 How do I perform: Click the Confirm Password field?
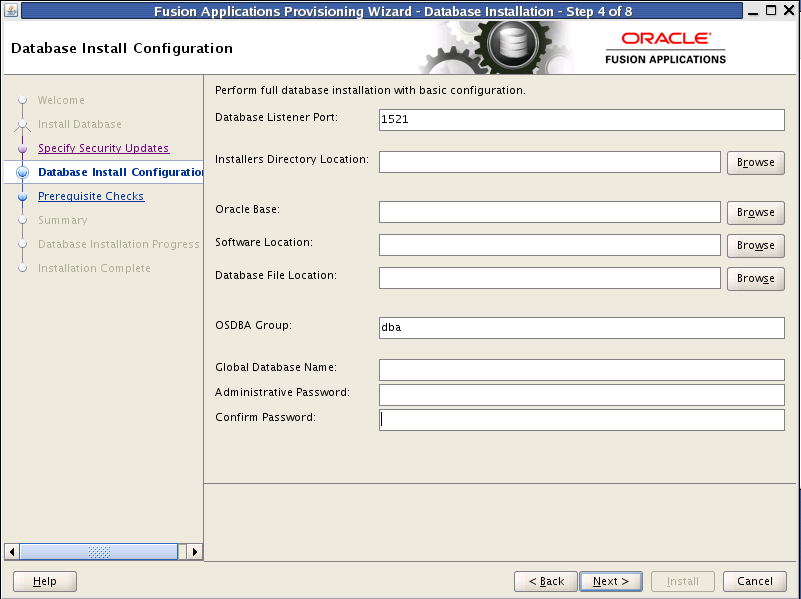581,420
